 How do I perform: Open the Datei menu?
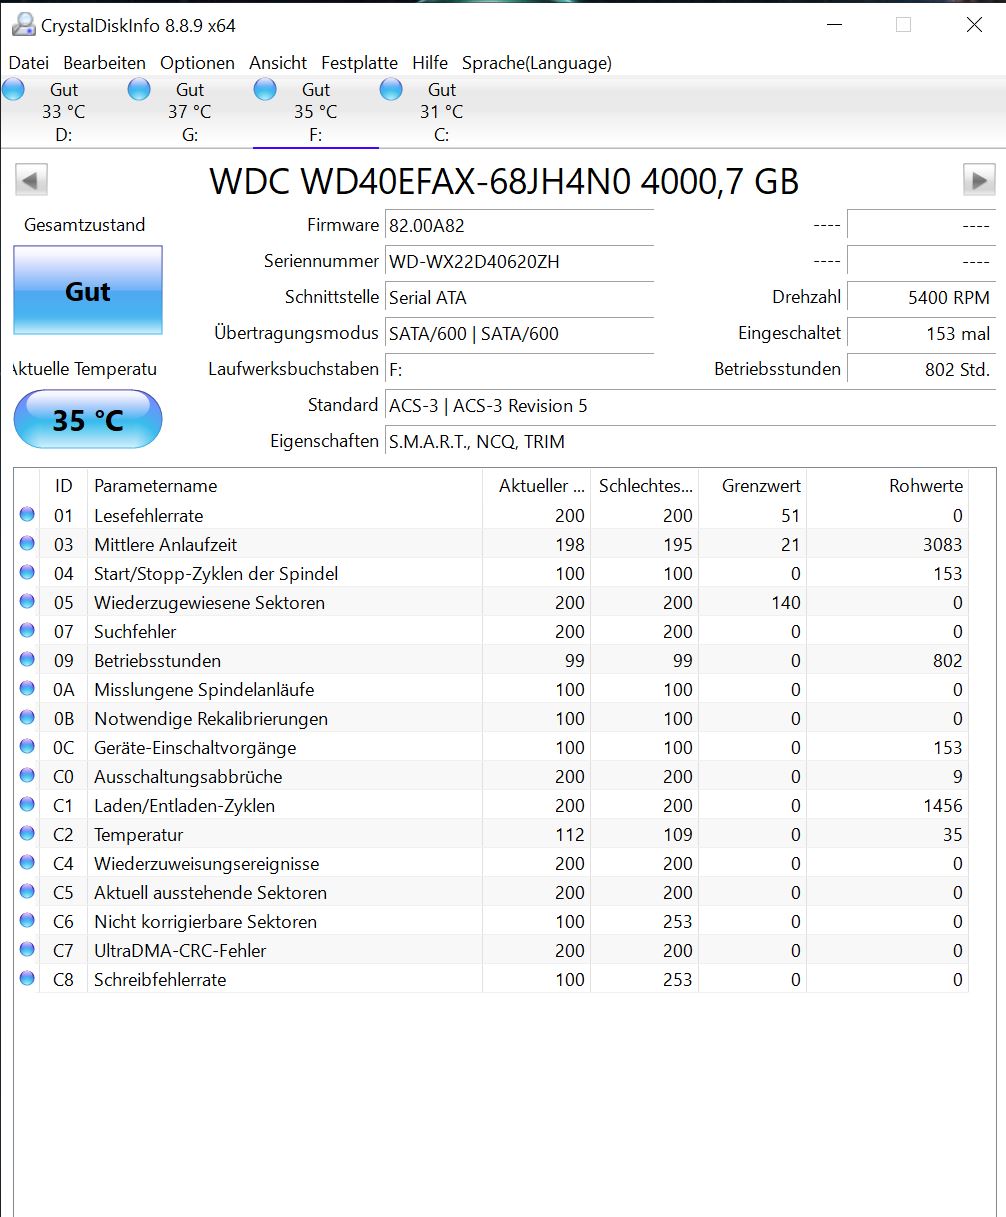(29, 63)
